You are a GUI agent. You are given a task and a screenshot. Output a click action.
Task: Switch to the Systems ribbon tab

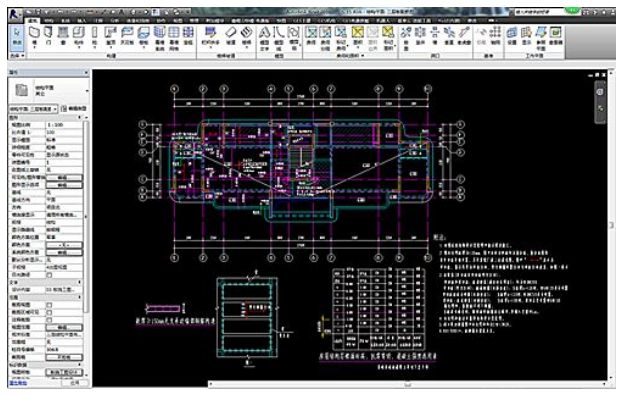point(66,21)
